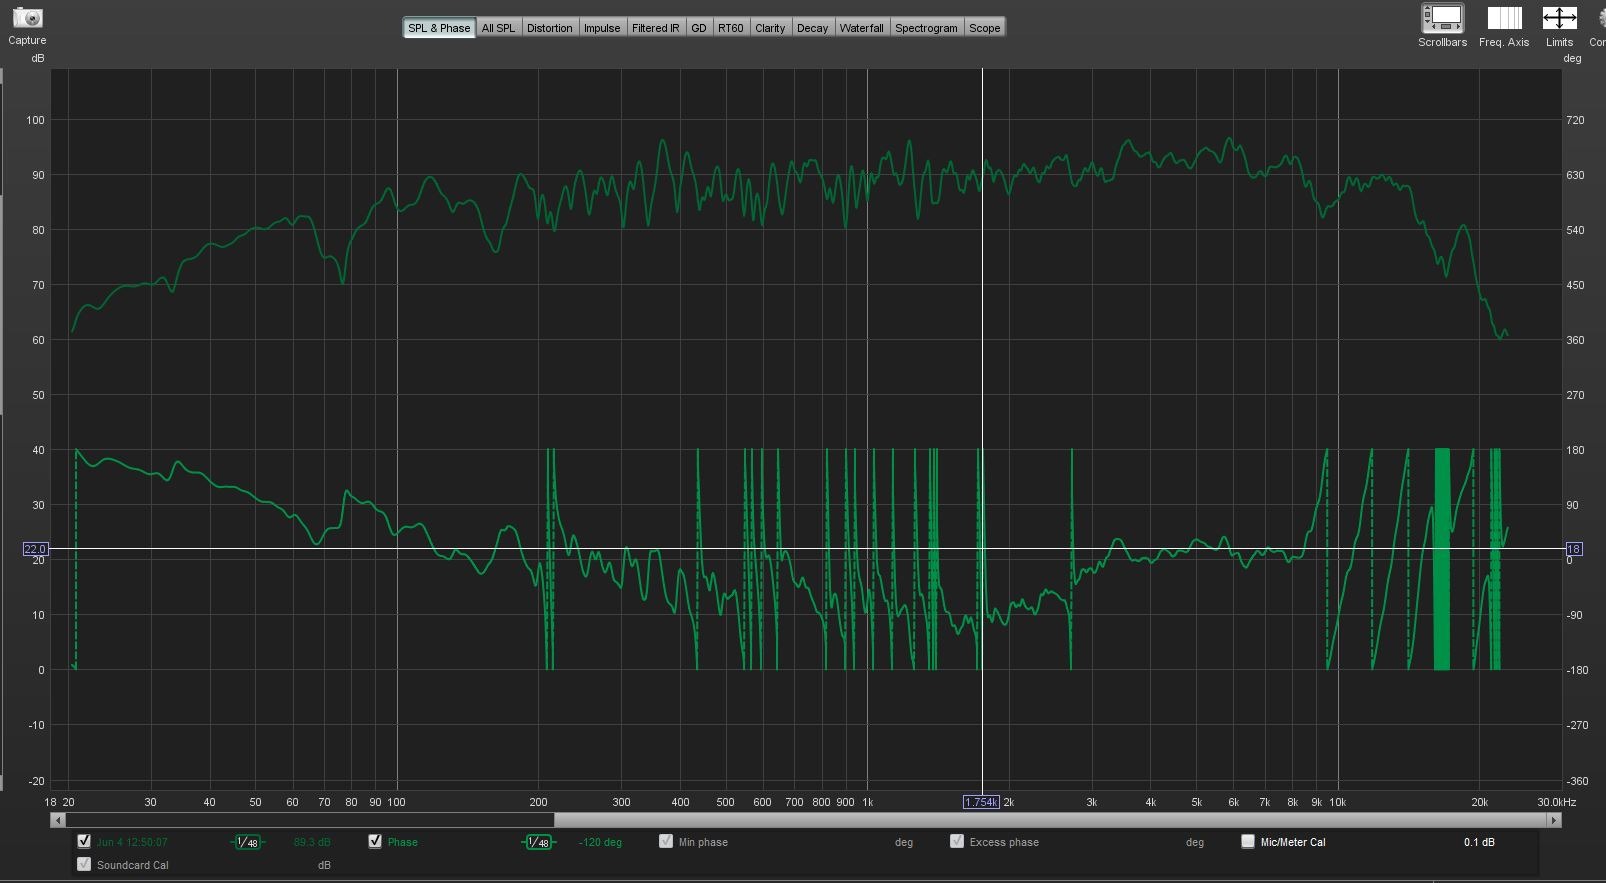Screen dimensions: 1606x883
Task: Click the Soundcard Cal label
Action: (x=133, y=866)
